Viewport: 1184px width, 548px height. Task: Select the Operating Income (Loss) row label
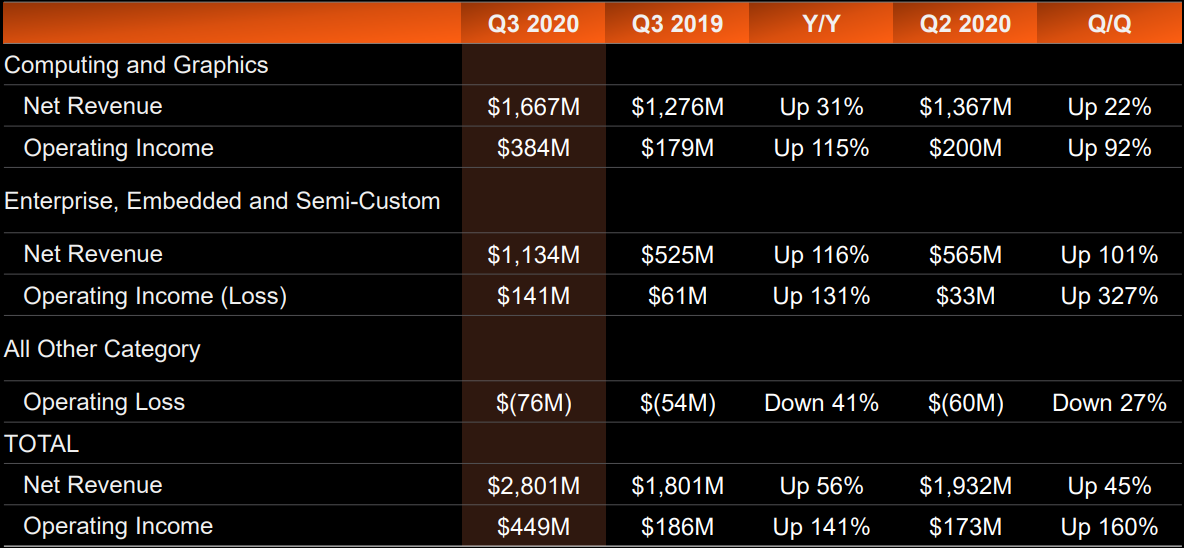click(155, 297)
